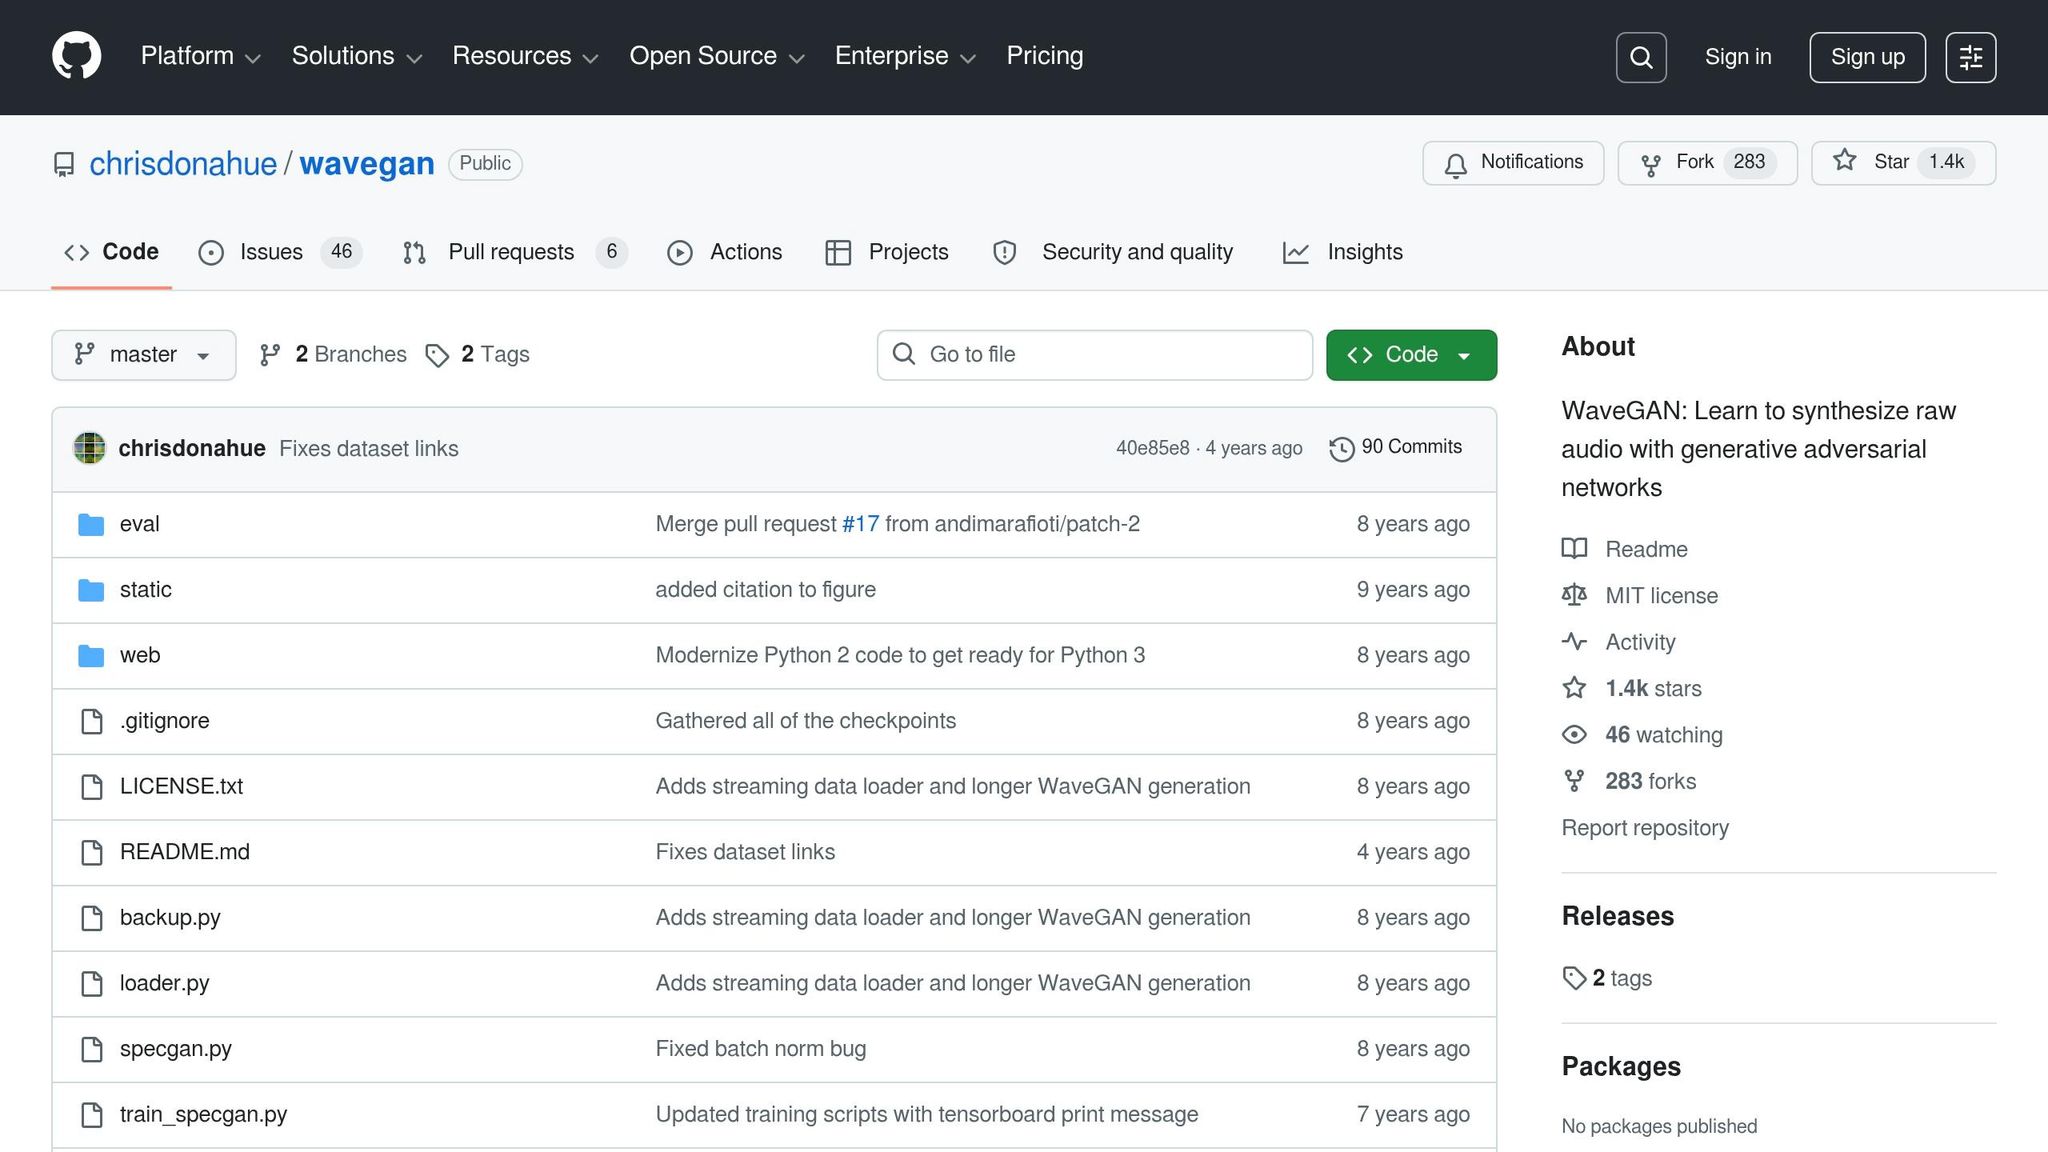Viewport: 2048px width, 1152px height.
Task: Click the Notifications bell button
Action: click(1513, 163)
